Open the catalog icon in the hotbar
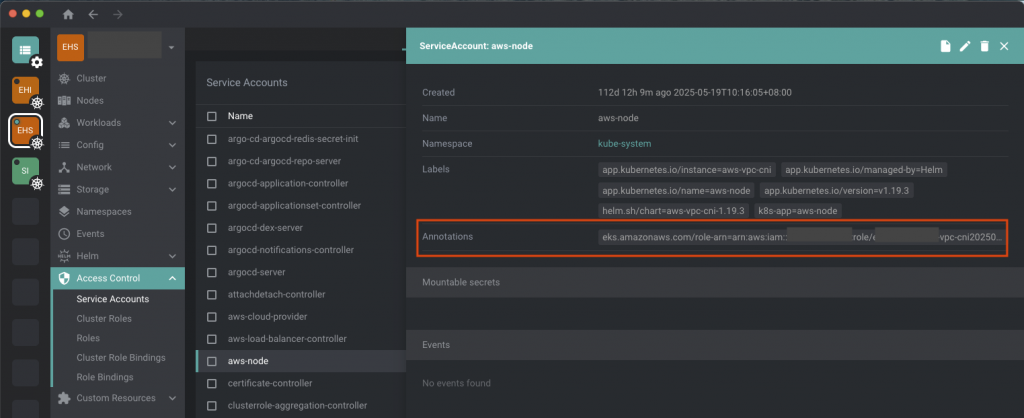 pos(25,49)
